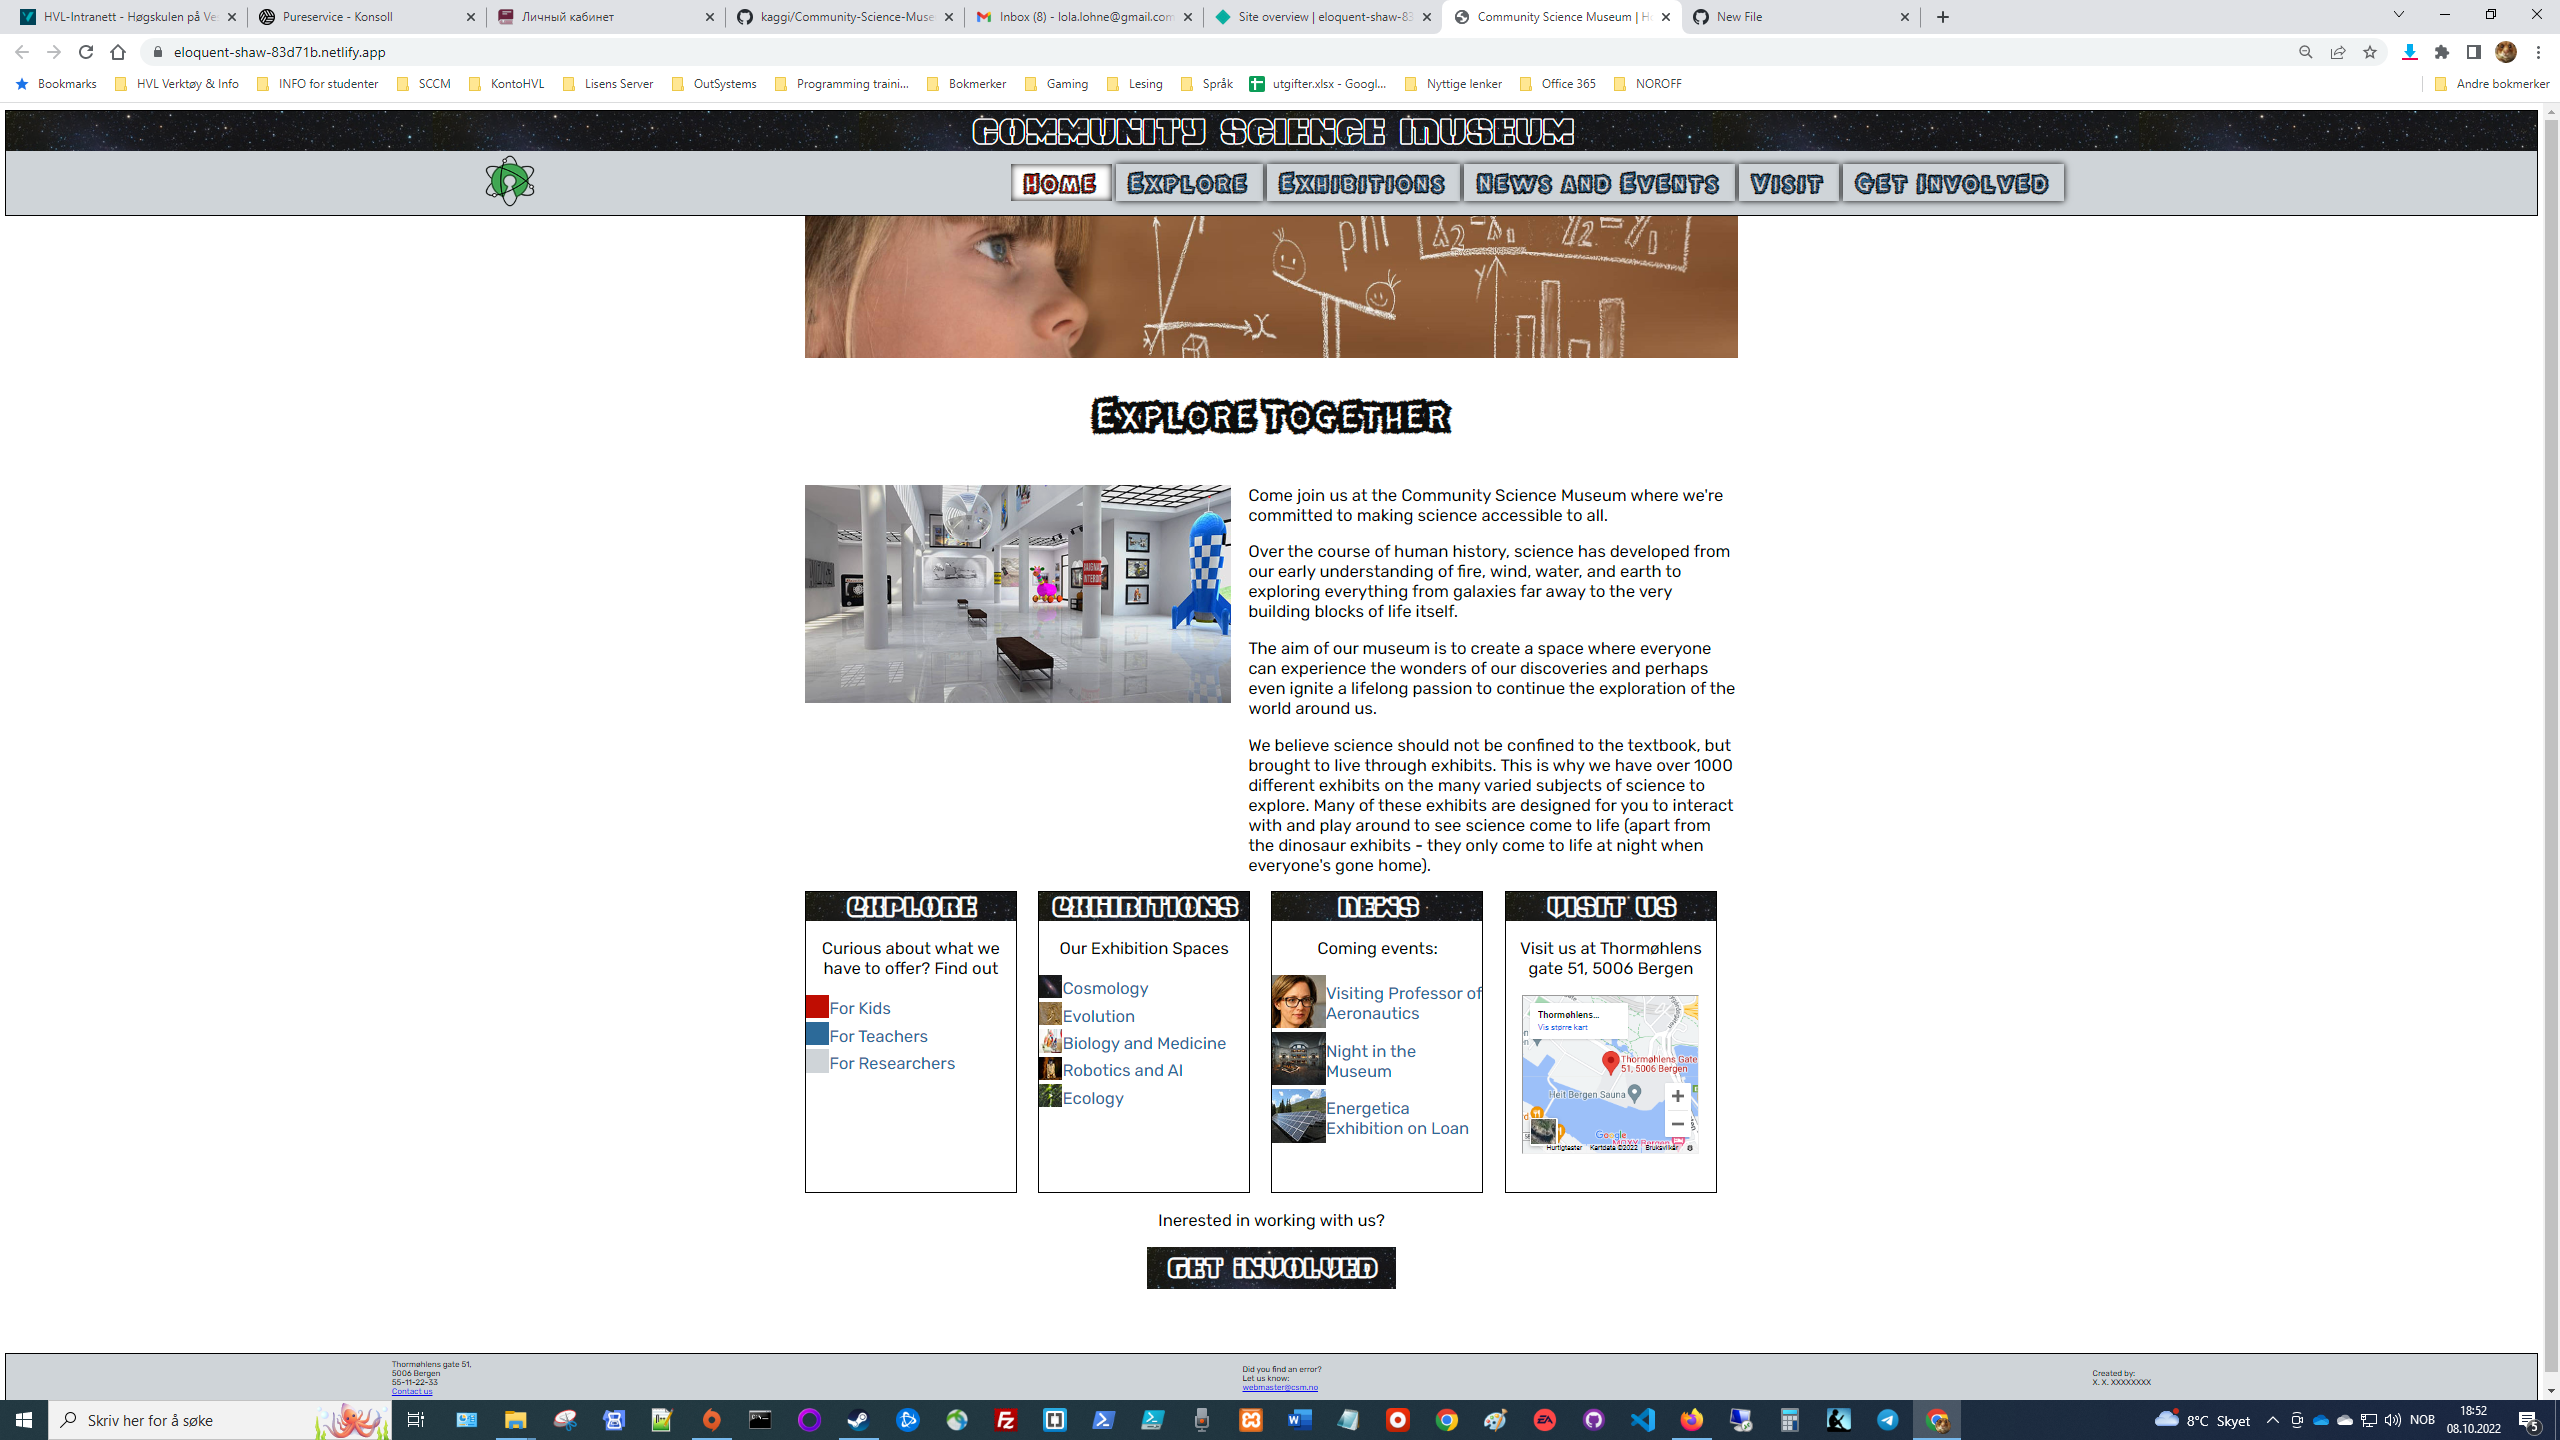Toggle the bookmark star for this page
Image resolution: width=2560 pixels, height=1440 pixels.
2368,51
